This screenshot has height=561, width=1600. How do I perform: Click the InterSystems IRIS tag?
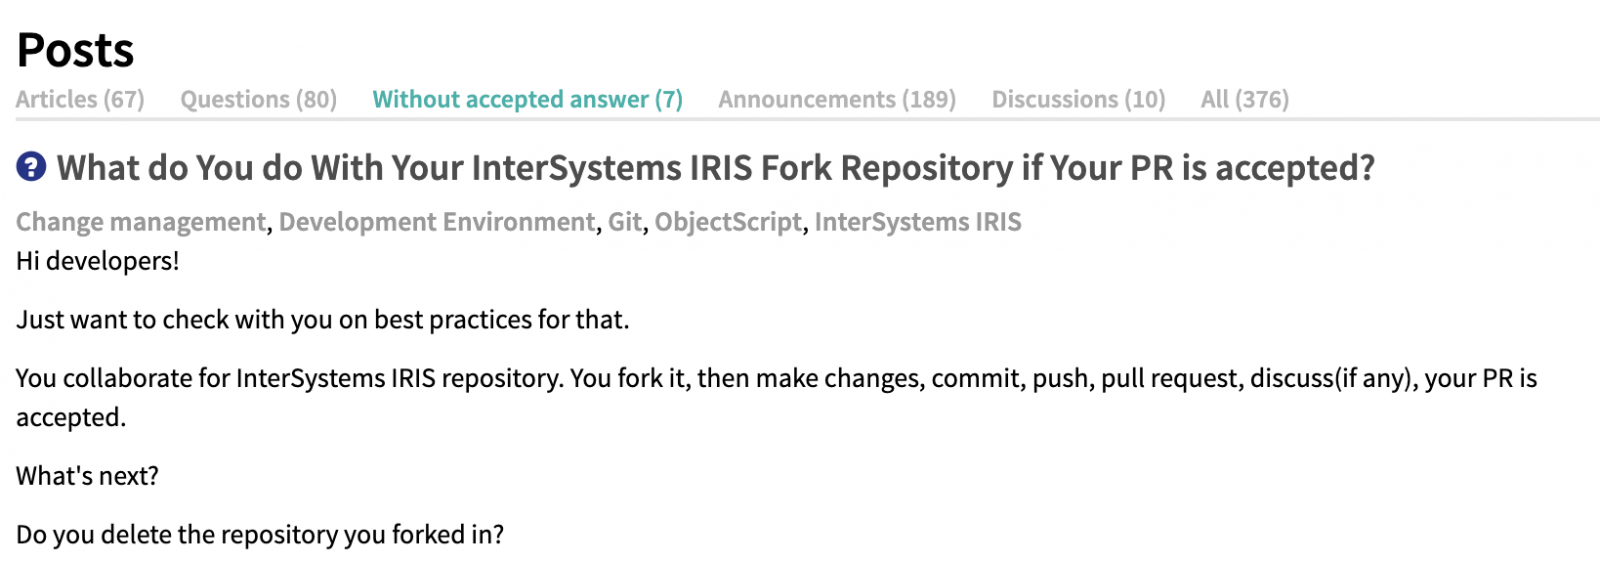point(918,222)
